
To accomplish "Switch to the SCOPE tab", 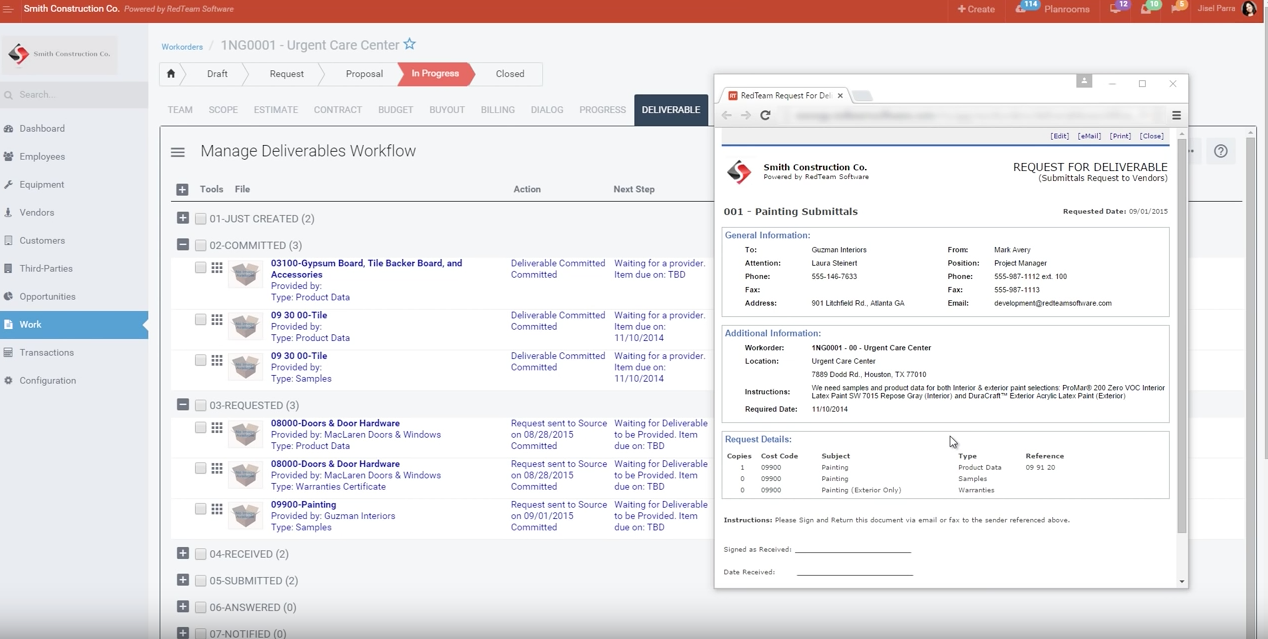I will (x=223, y=110).
